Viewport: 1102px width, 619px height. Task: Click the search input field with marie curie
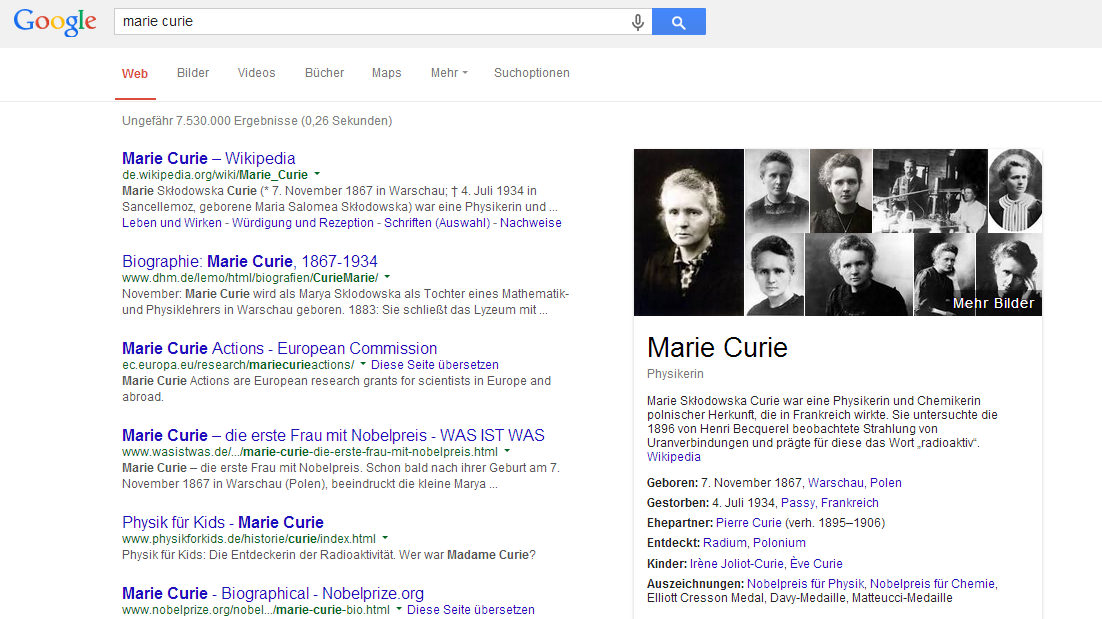pos(372,22)
